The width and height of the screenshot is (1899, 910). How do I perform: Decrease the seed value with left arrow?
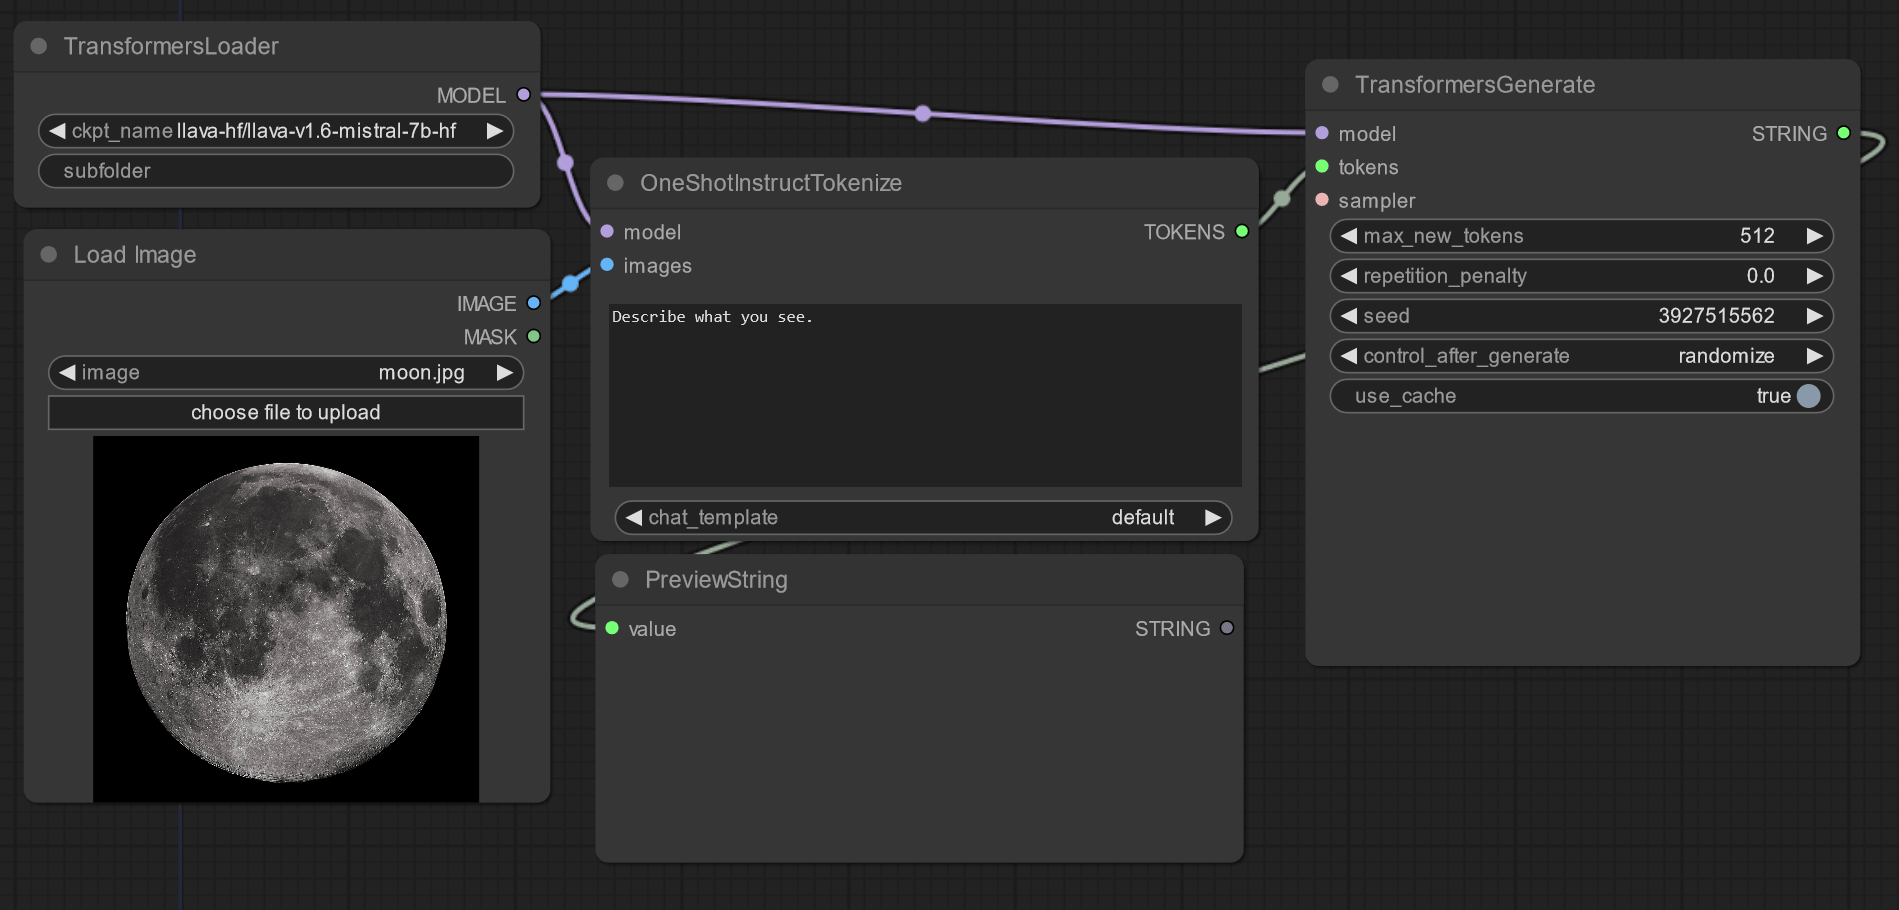(1349, 316)
